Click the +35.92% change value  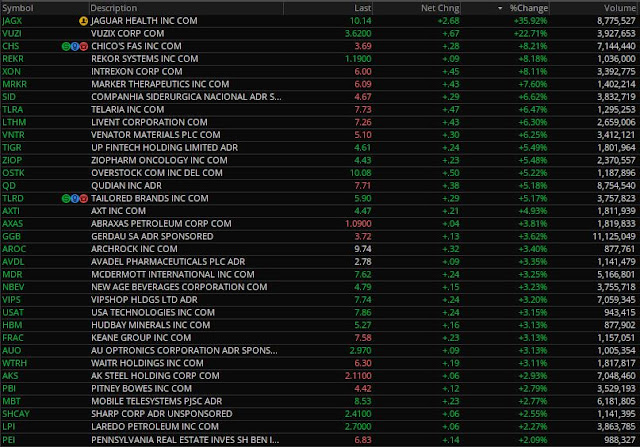click(x=531, y=21)
